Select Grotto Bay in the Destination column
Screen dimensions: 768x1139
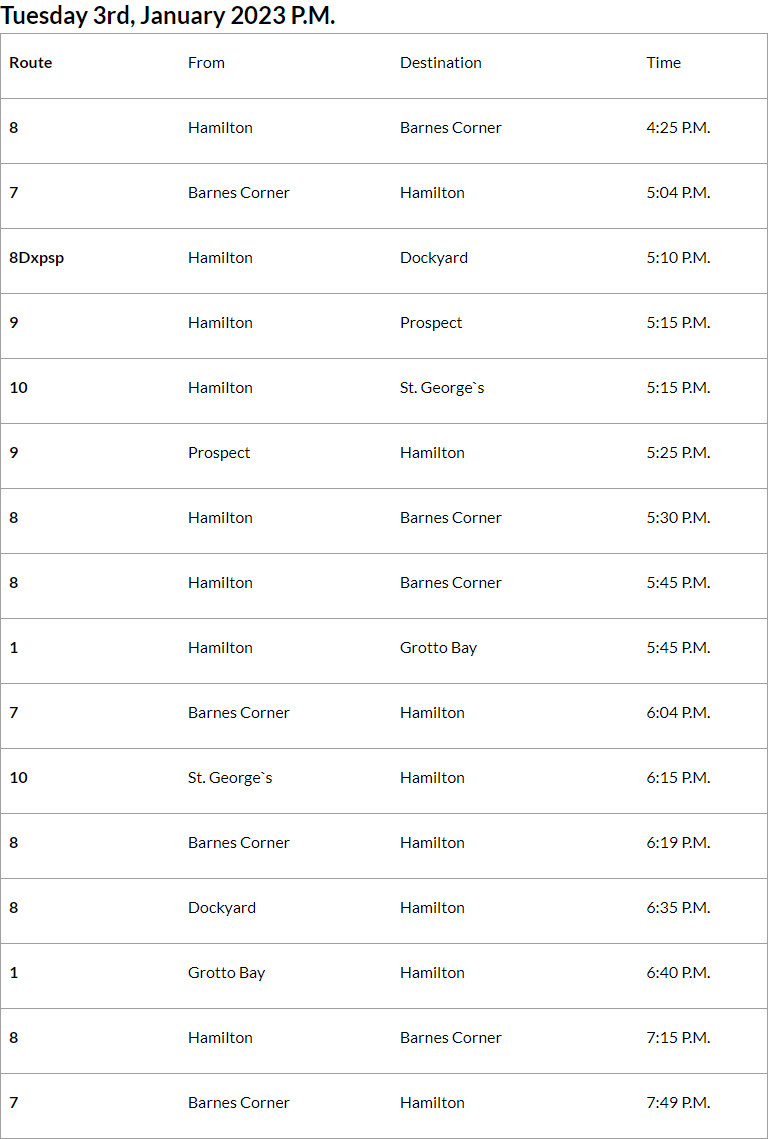(x=438, y=648)
